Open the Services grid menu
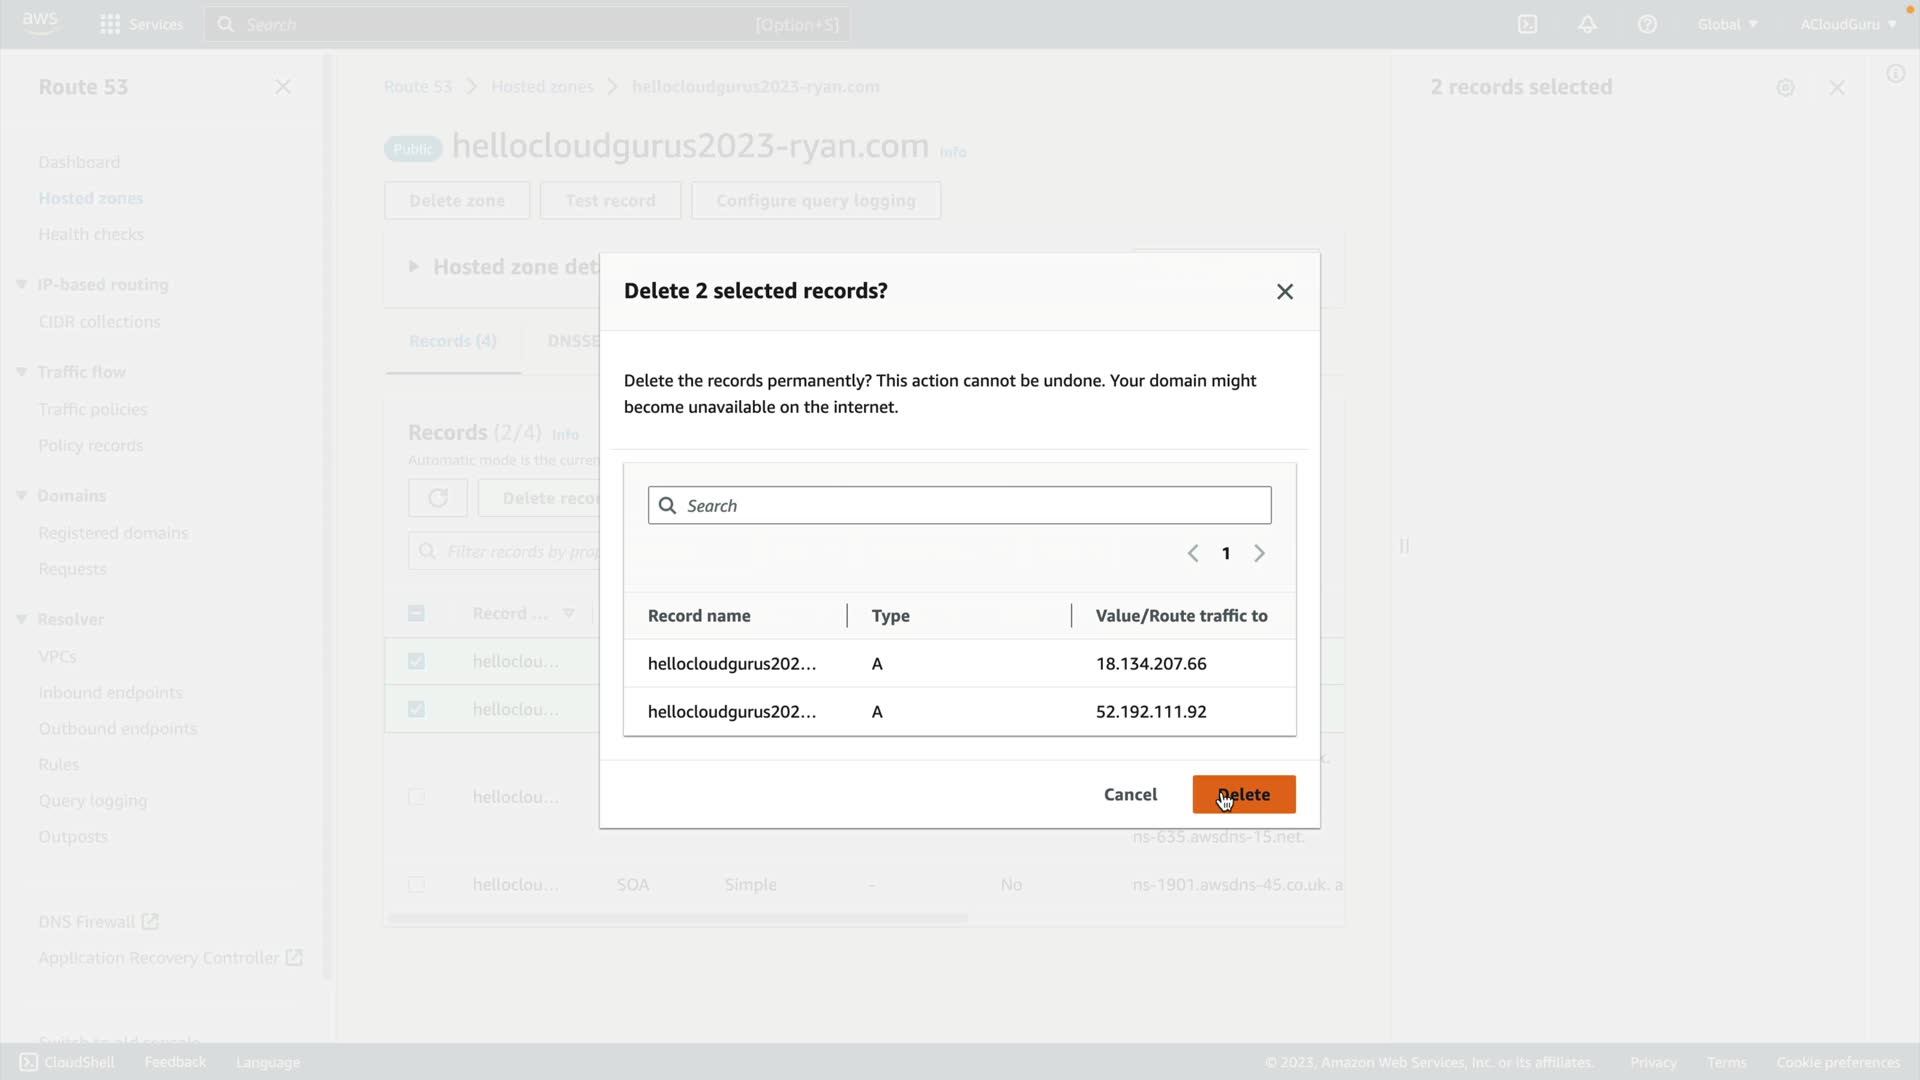Viewport: 1920px width, 1080px height. 110,24
